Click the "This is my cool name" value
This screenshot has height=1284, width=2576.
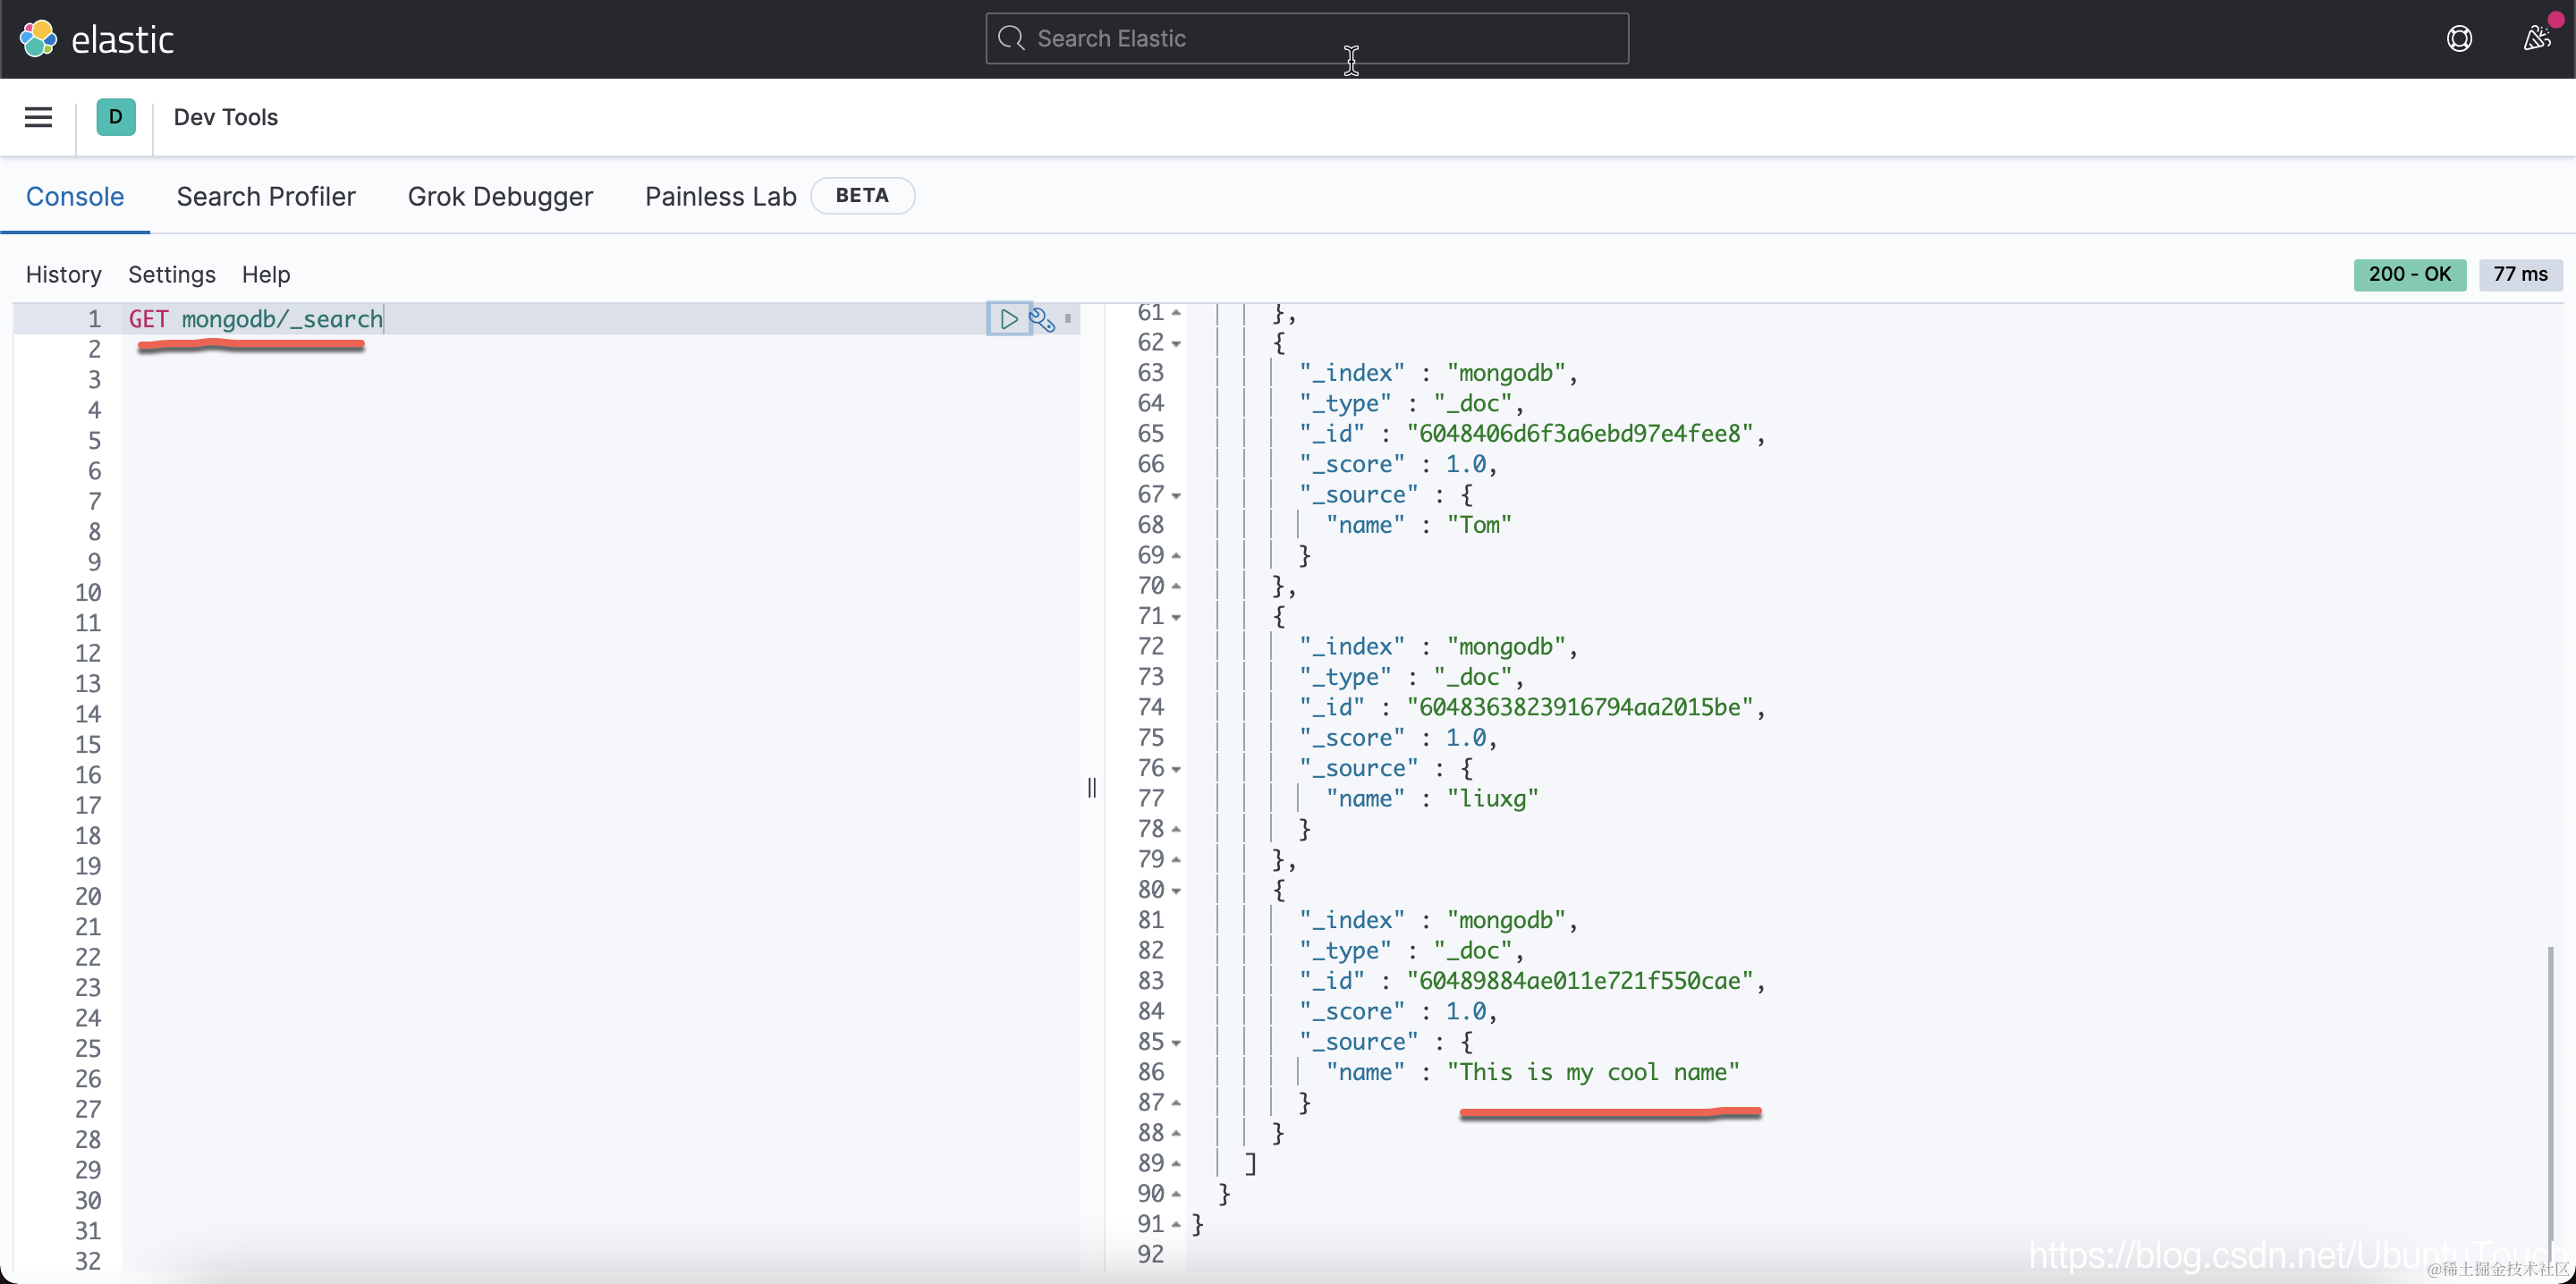point(1593,1072)
